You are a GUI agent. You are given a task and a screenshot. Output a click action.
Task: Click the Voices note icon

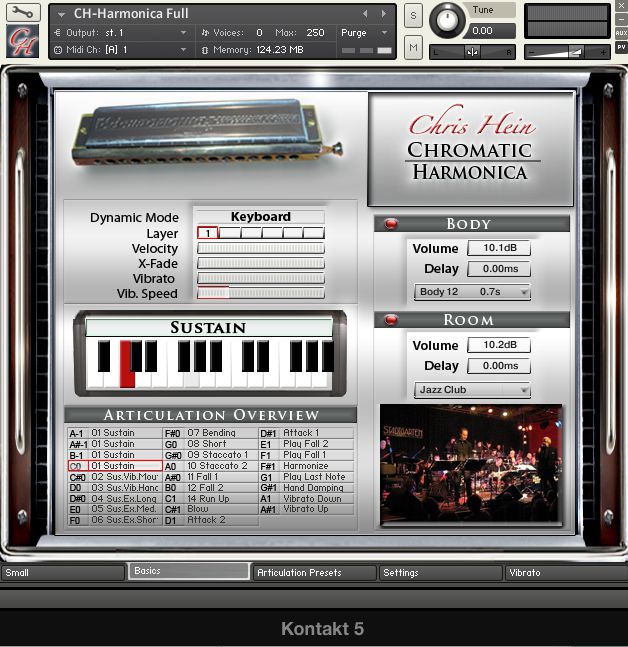[x=205, y=33]
